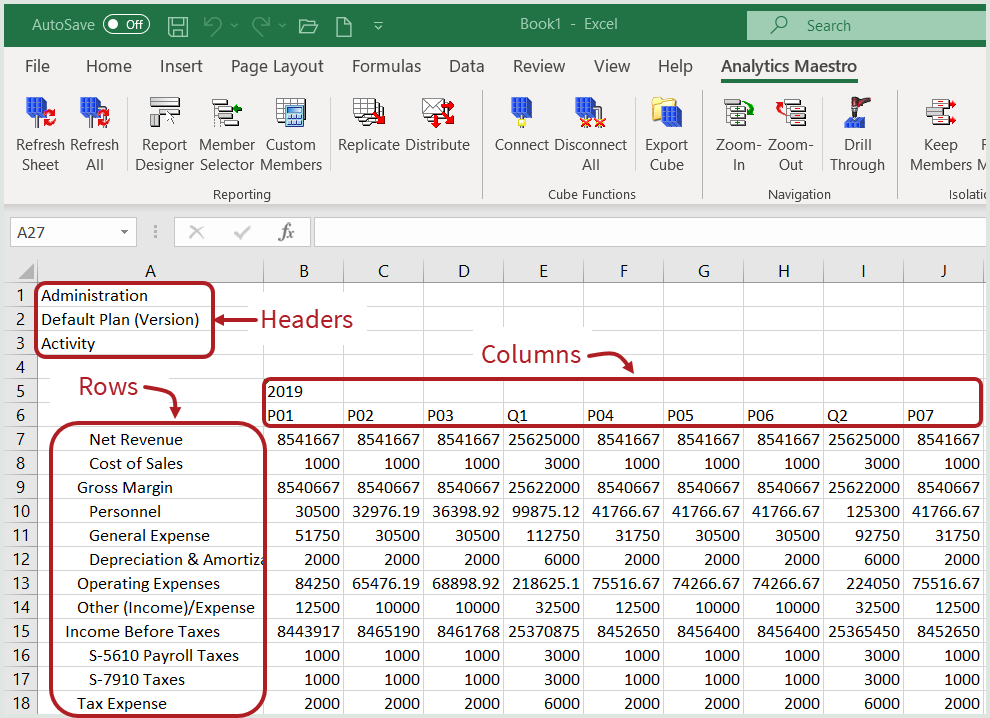Image resolution: width=990 pixels, height=718 pixels.
Task: Expand the Undo history dropdown arrow
Action: pyautogui.click(x=234, y=26)
